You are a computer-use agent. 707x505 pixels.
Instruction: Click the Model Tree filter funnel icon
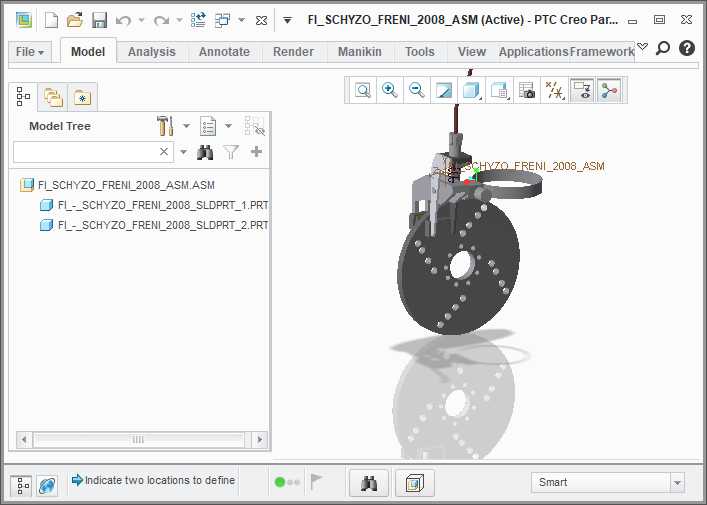click(231, 152)
